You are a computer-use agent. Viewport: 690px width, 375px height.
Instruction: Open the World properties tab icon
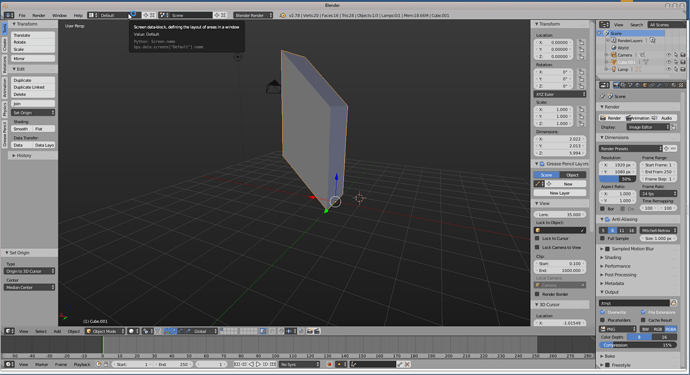click(x=638, y=85)
